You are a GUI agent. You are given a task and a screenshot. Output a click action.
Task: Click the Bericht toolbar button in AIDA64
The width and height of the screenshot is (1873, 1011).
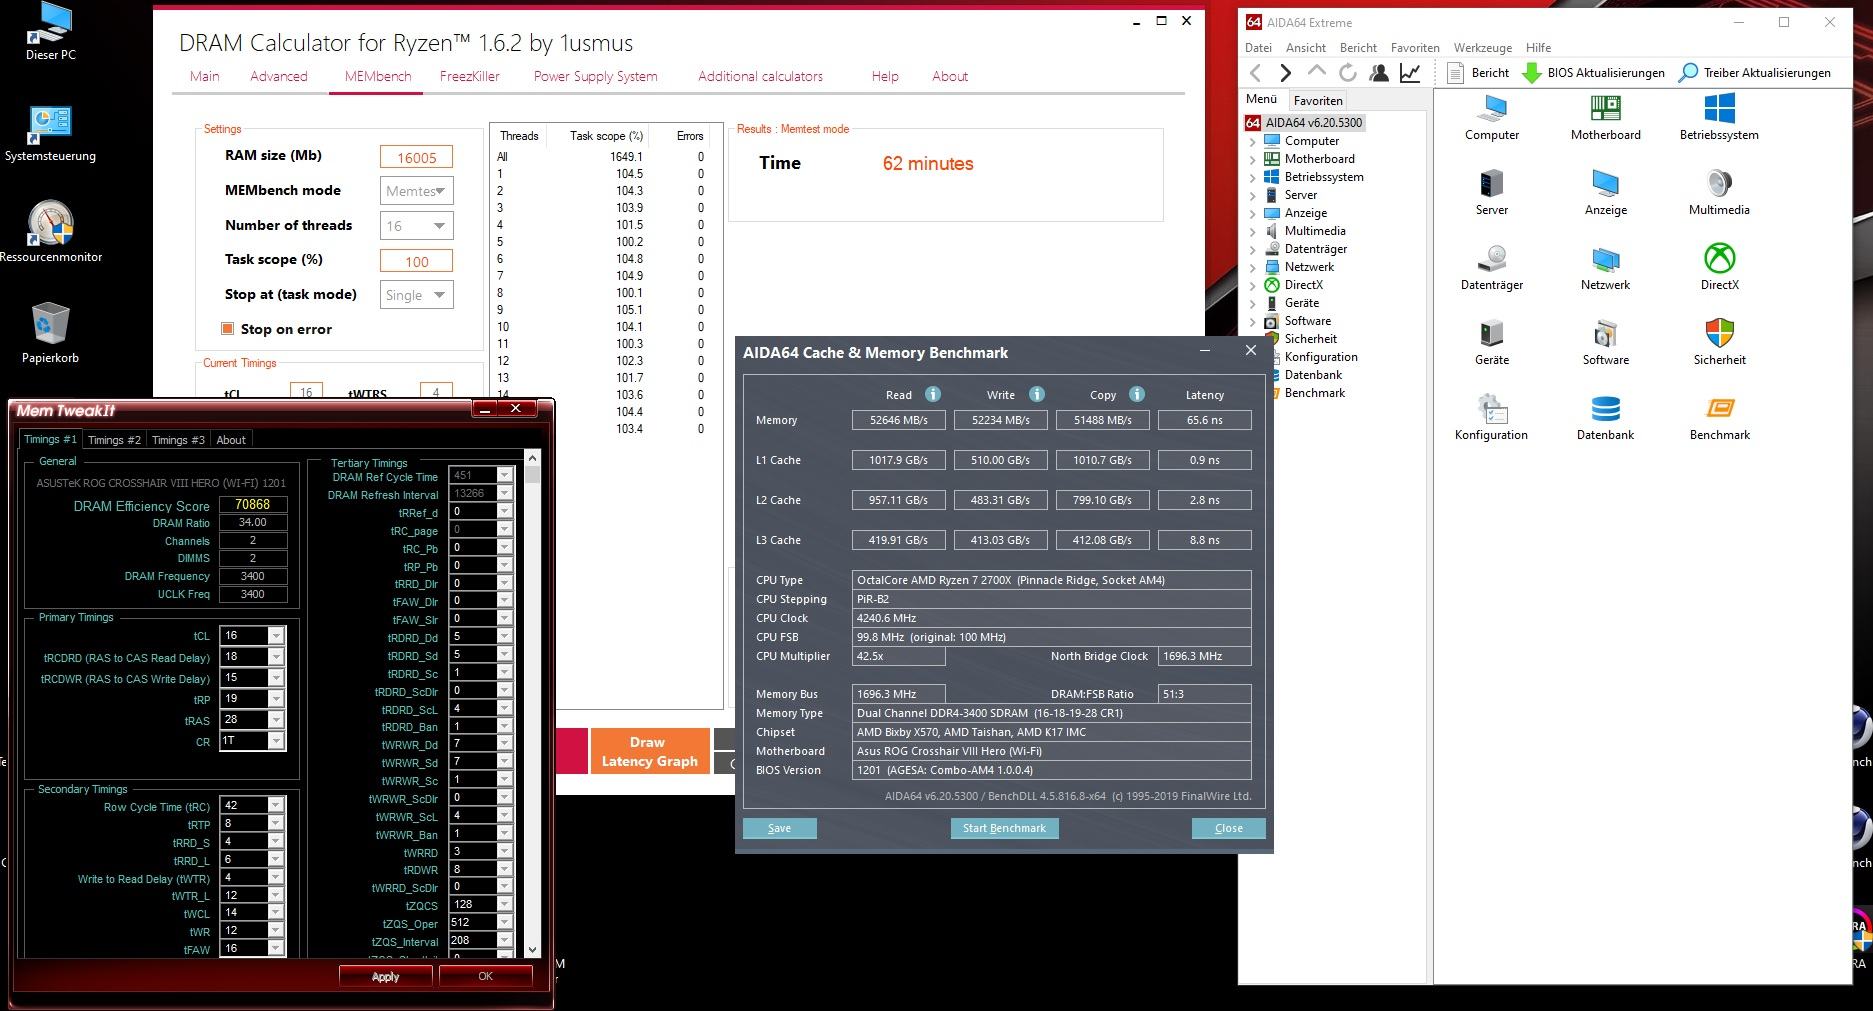pos(1478,72)
